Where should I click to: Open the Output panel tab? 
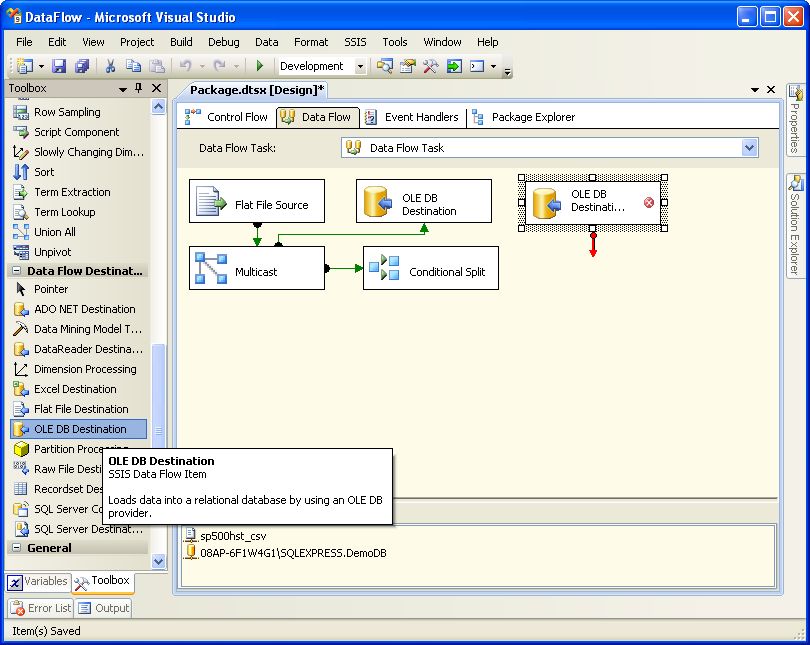click(104, 608)
